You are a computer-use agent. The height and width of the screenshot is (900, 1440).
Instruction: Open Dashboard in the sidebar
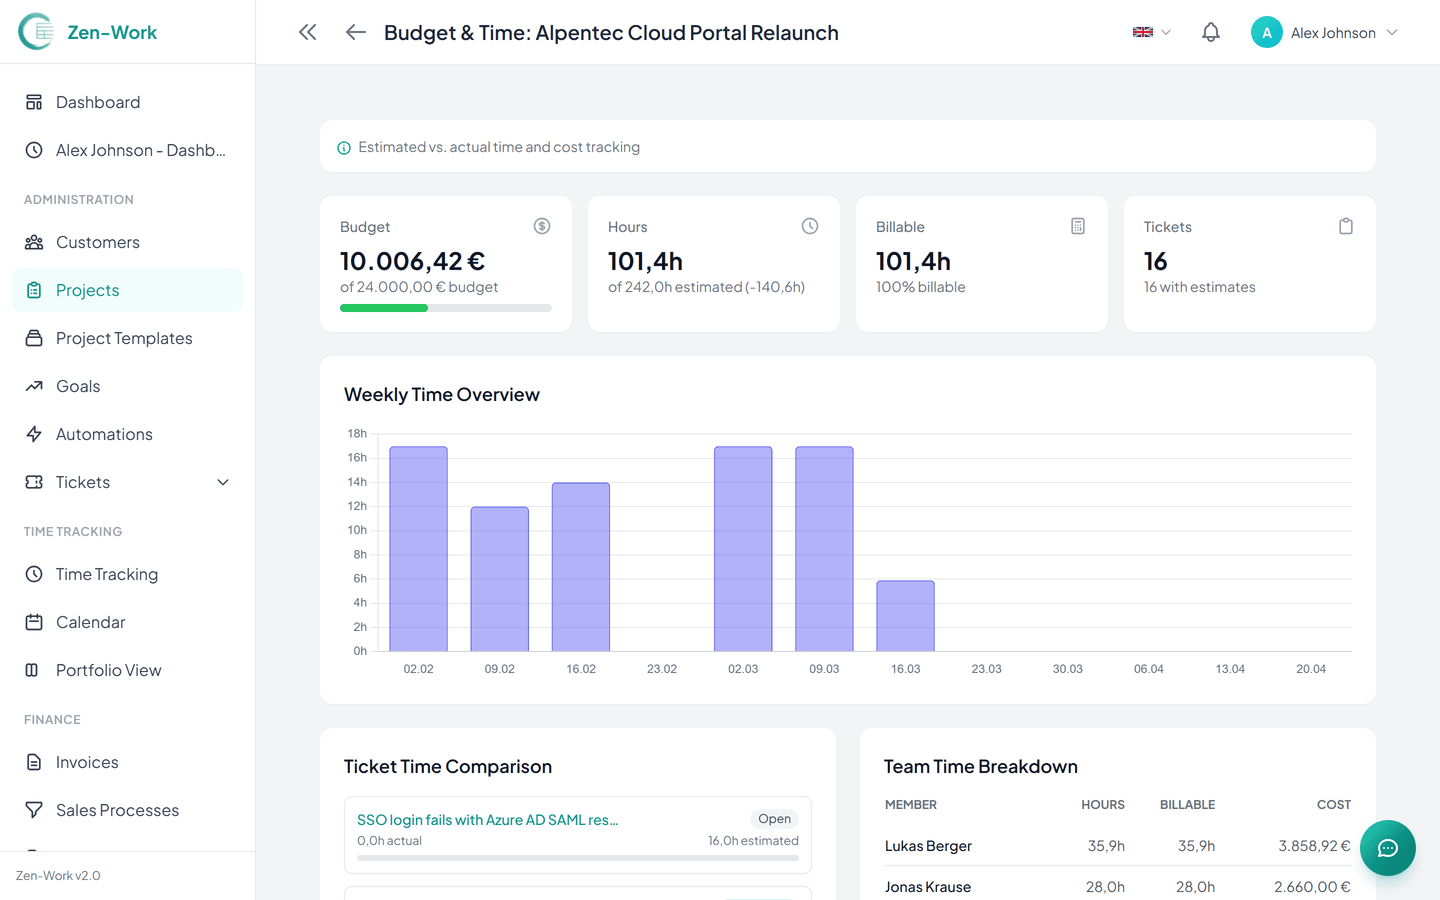pyautogui.click(x=127, y=102)
